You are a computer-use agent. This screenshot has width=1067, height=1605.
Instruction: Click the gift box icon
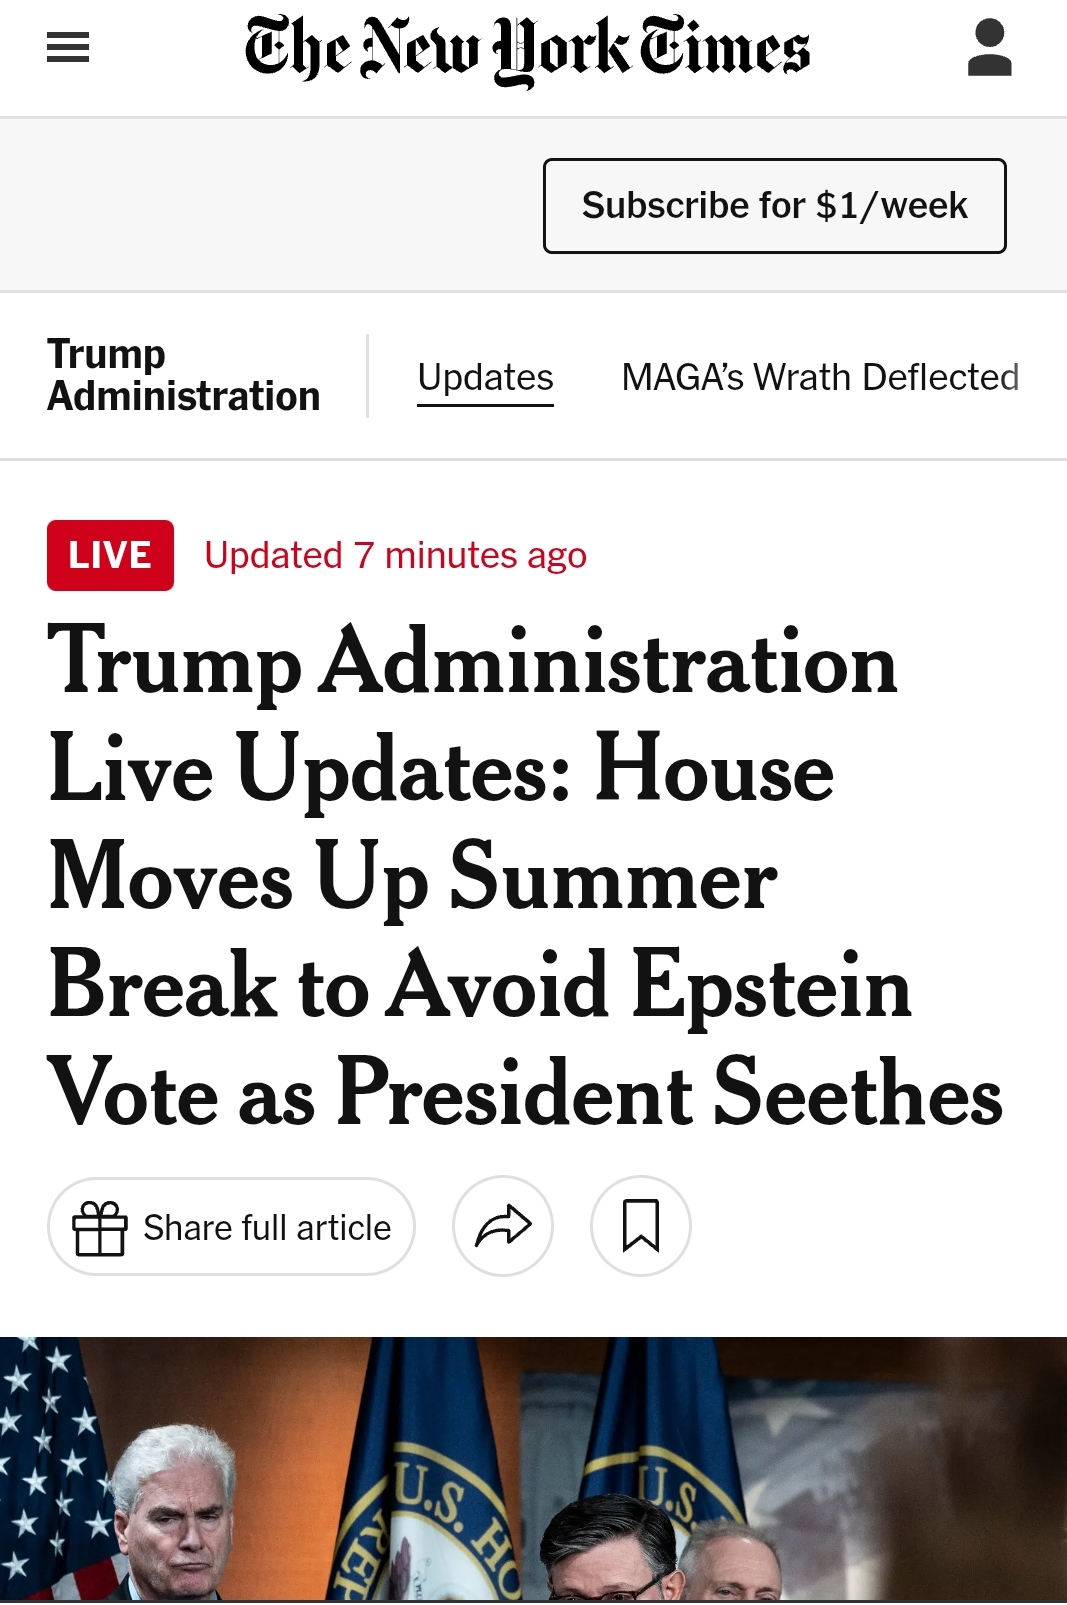coord(100,1227)
